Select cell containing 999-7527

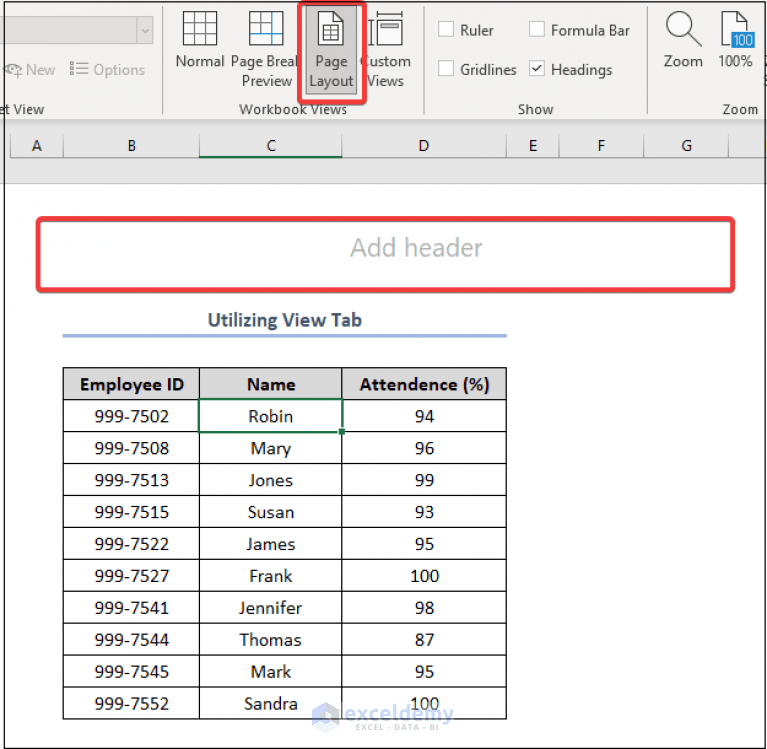click(131, 576)
